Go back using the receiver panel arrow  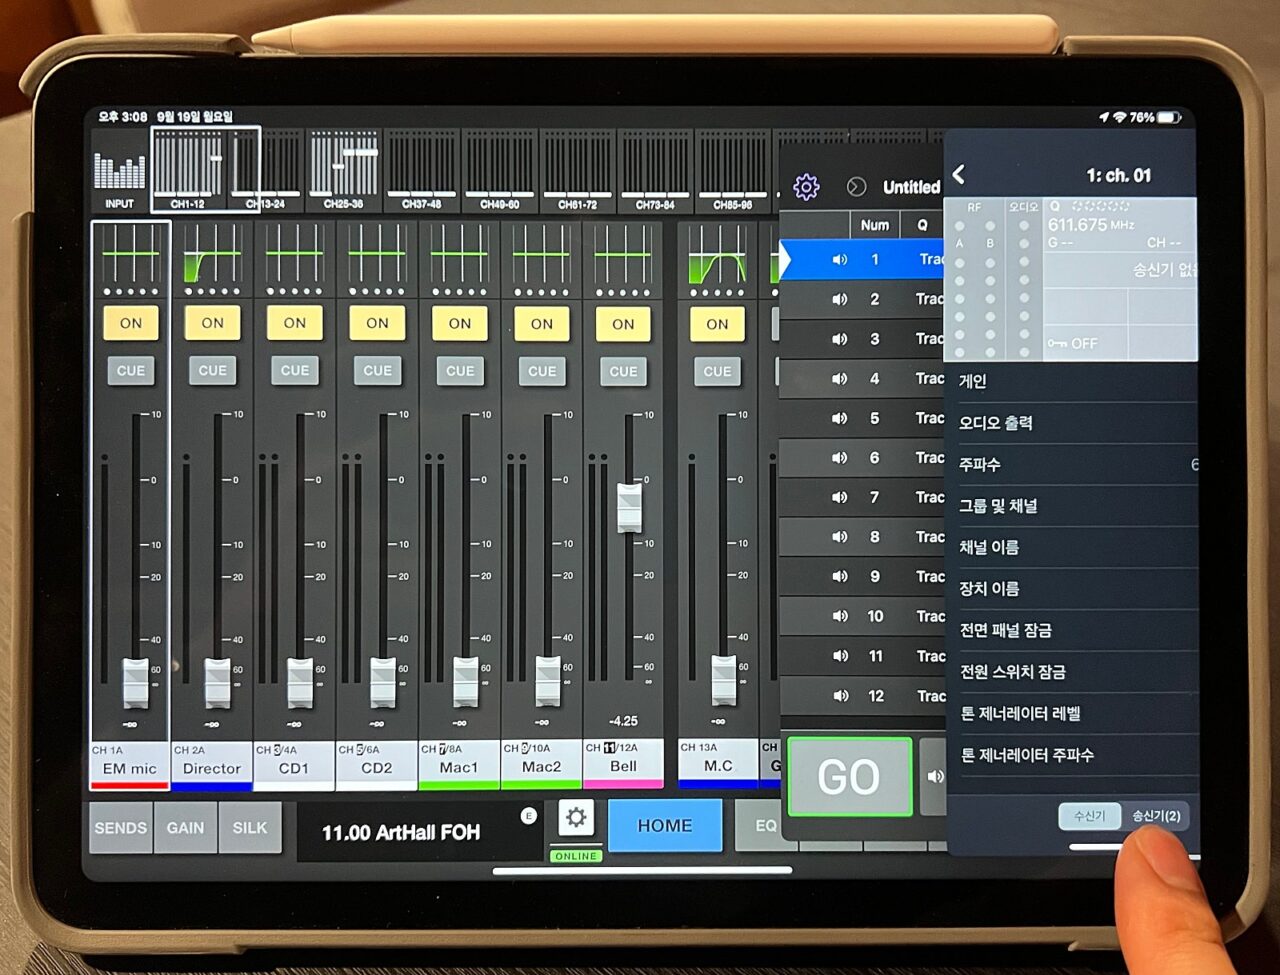coord(959,175)
